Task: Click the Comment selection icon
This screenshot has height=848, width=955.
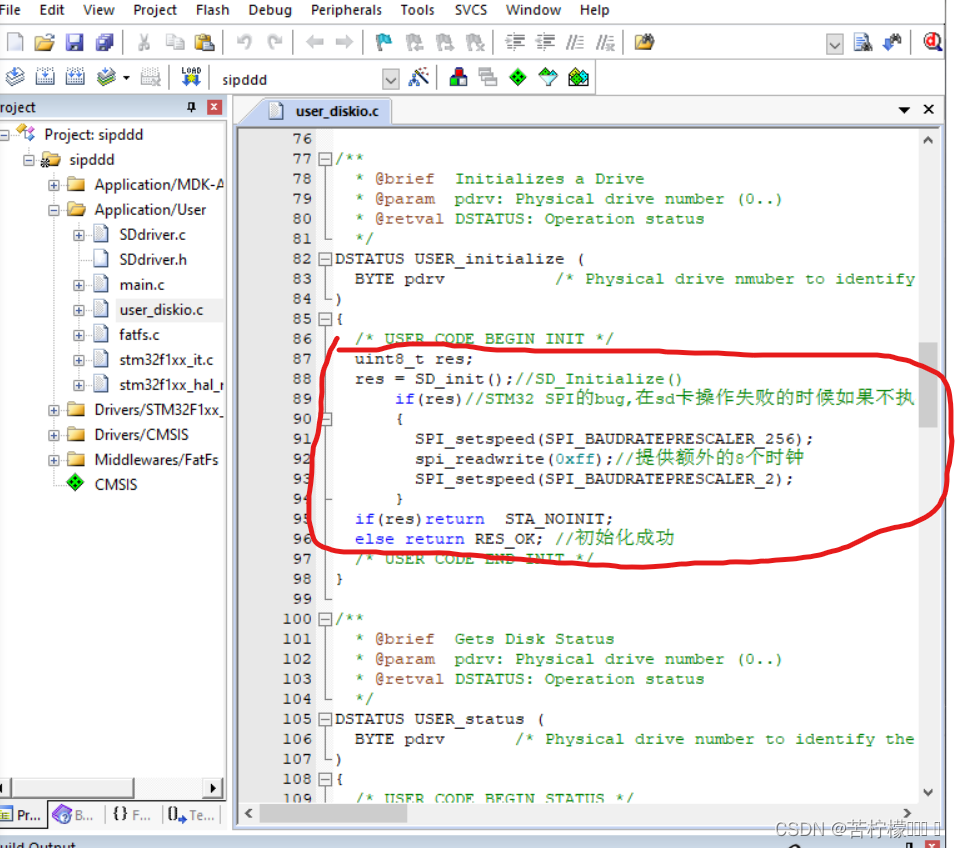Action: pos(575,42)
